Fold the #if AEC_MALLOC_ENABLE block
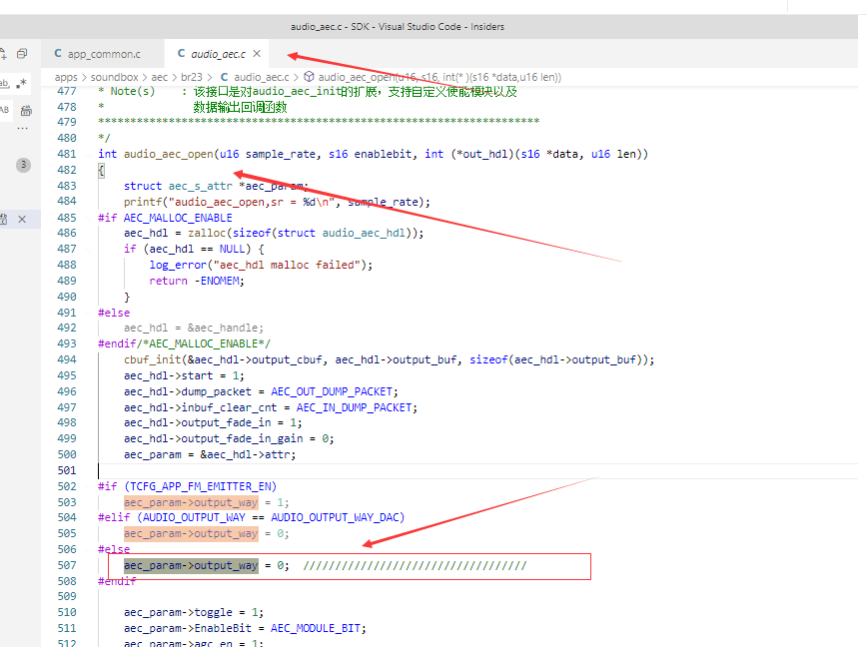The image size is (867, 647). point(90,218)
